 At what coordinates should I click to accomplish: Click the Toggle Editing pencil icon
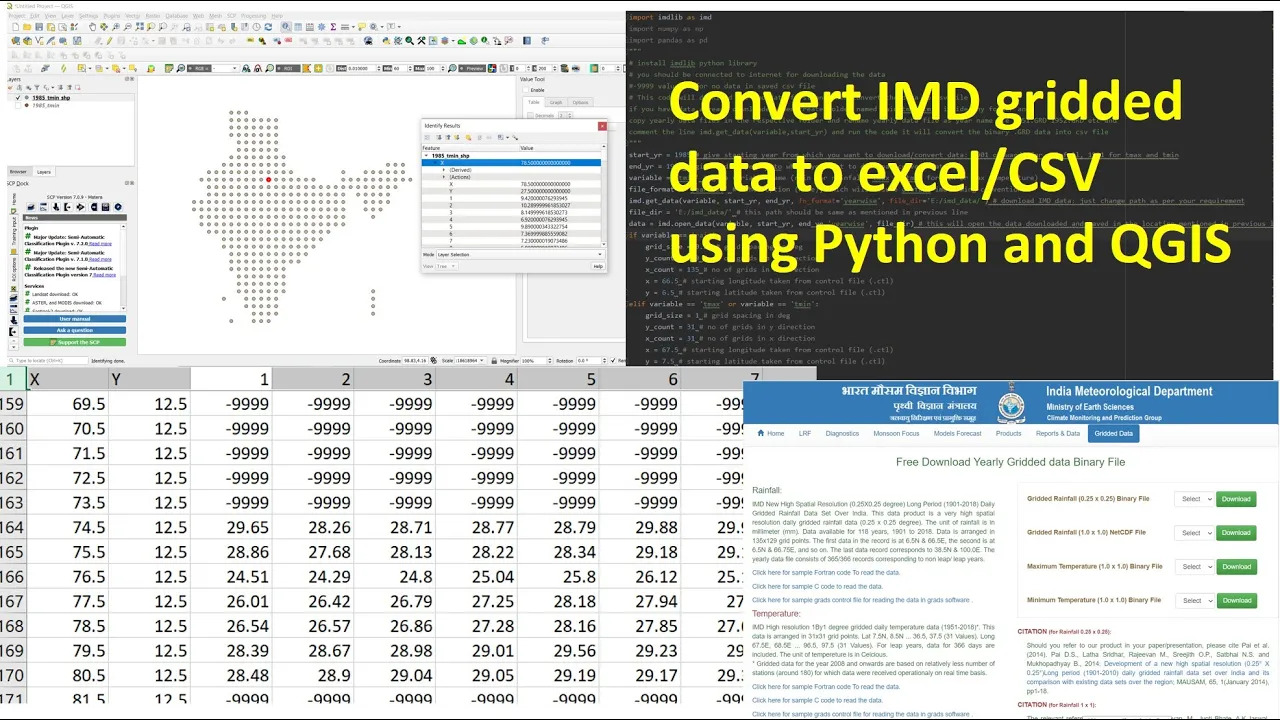tap(109, 41)
